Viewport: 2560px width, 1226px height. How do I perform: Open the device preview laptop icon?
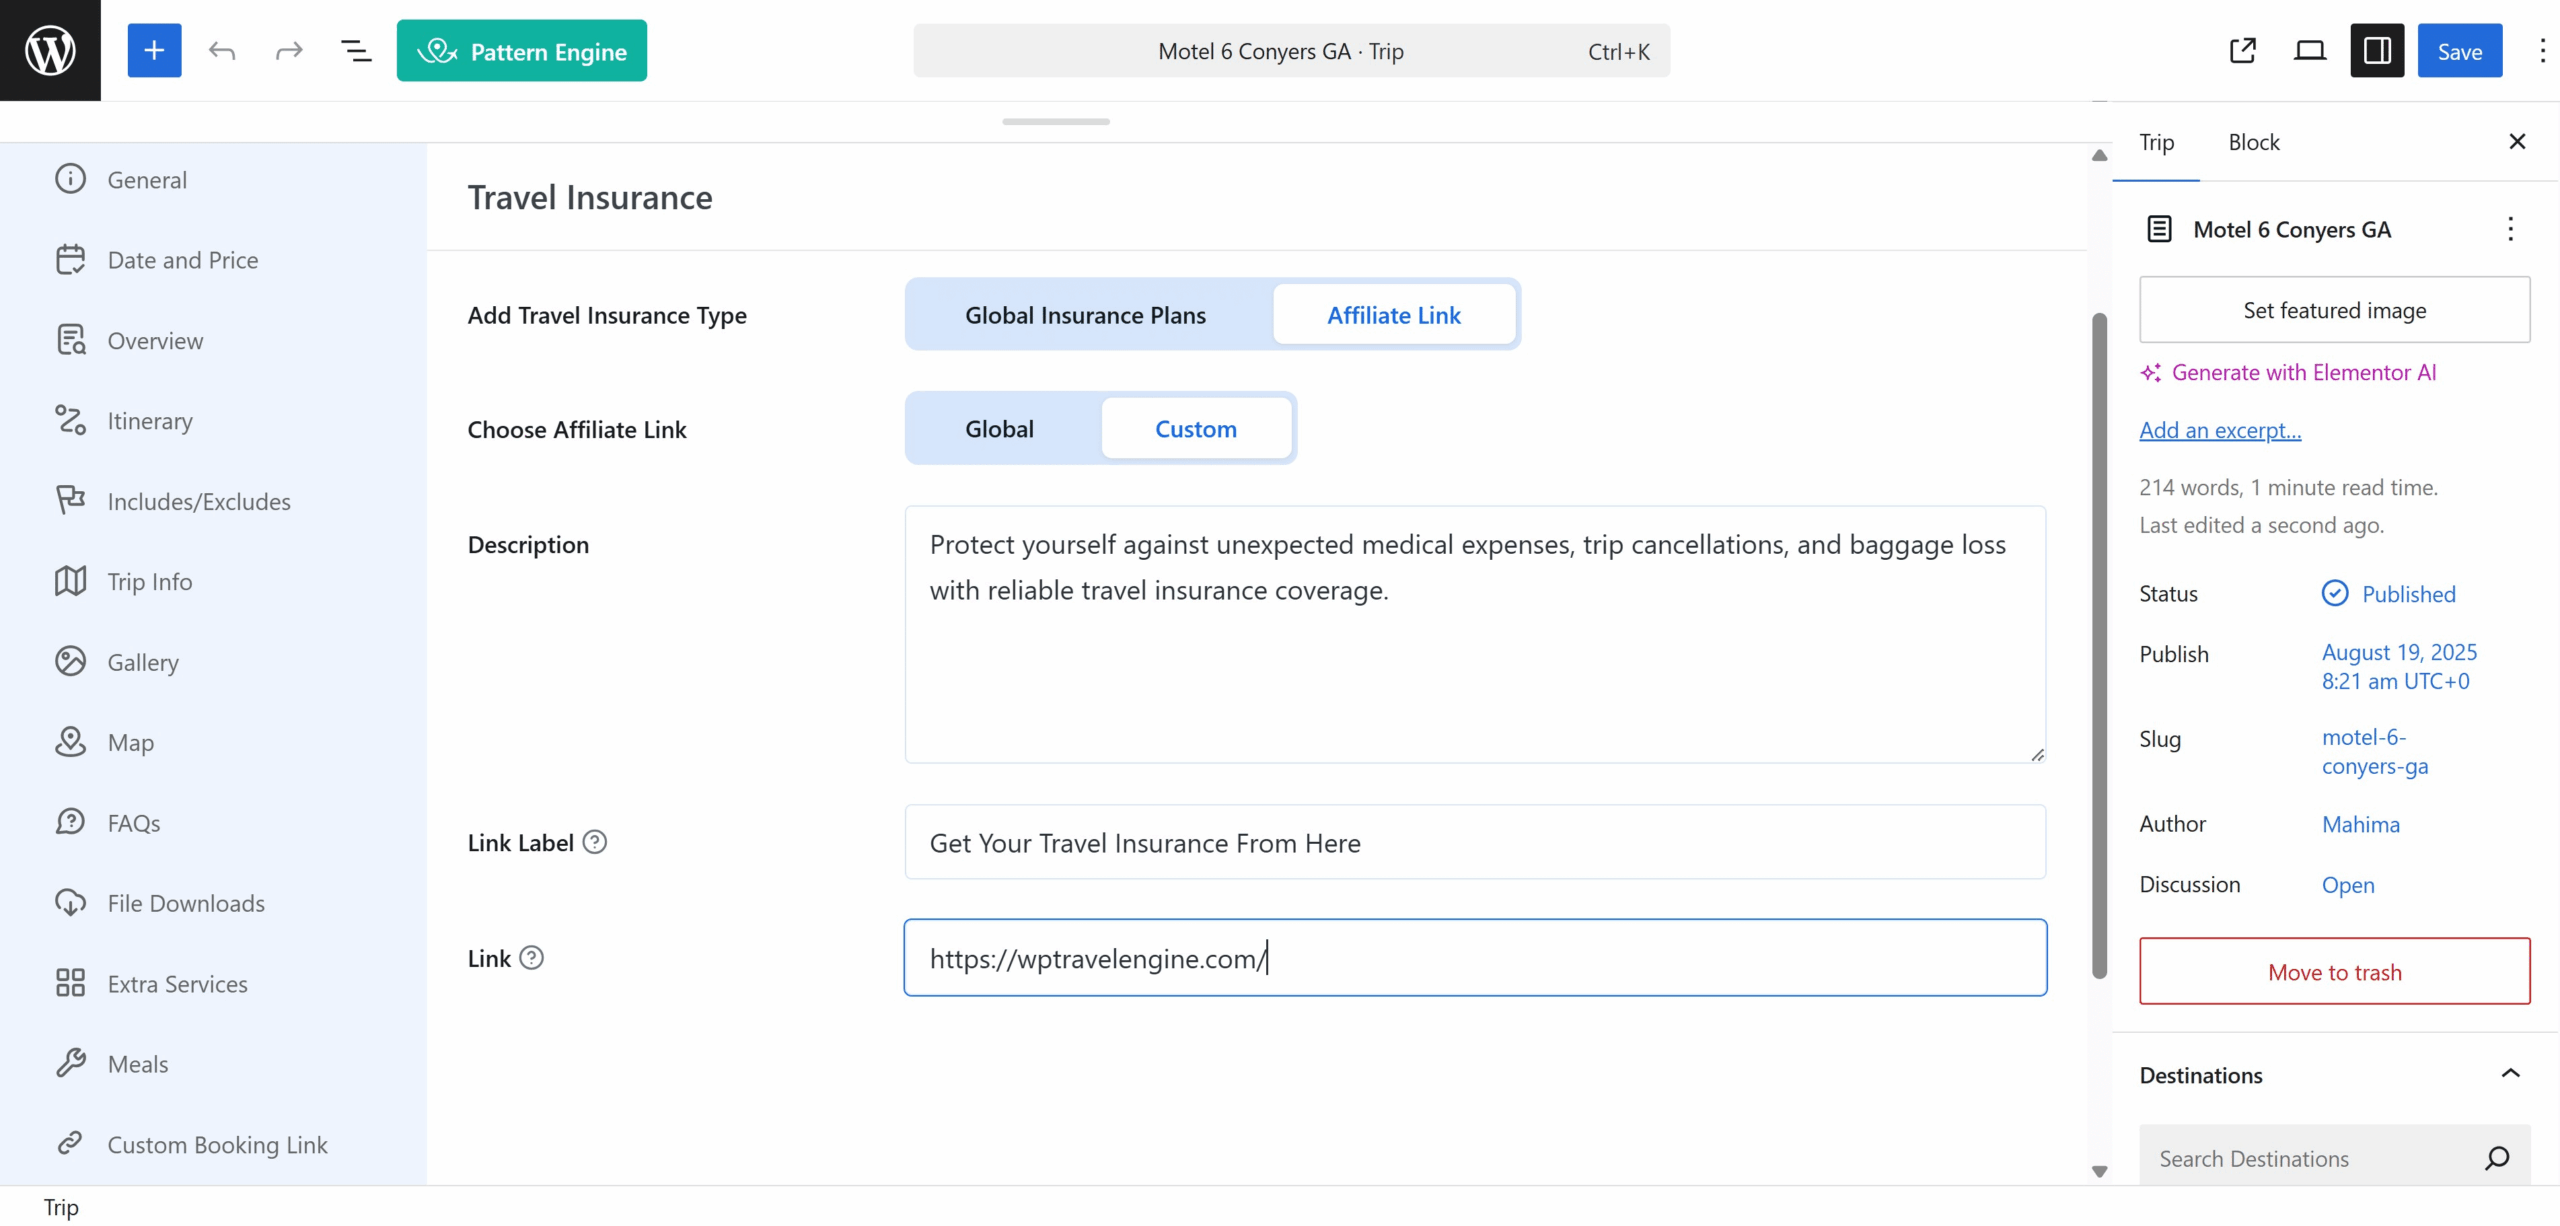pyautogui.click(x=2309, y=50)
